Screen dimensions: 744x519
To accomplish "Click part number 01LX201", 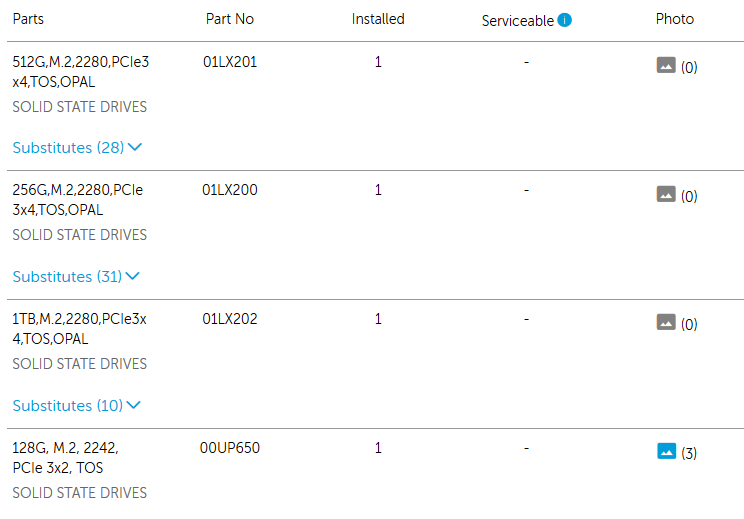I will point(230,62).
